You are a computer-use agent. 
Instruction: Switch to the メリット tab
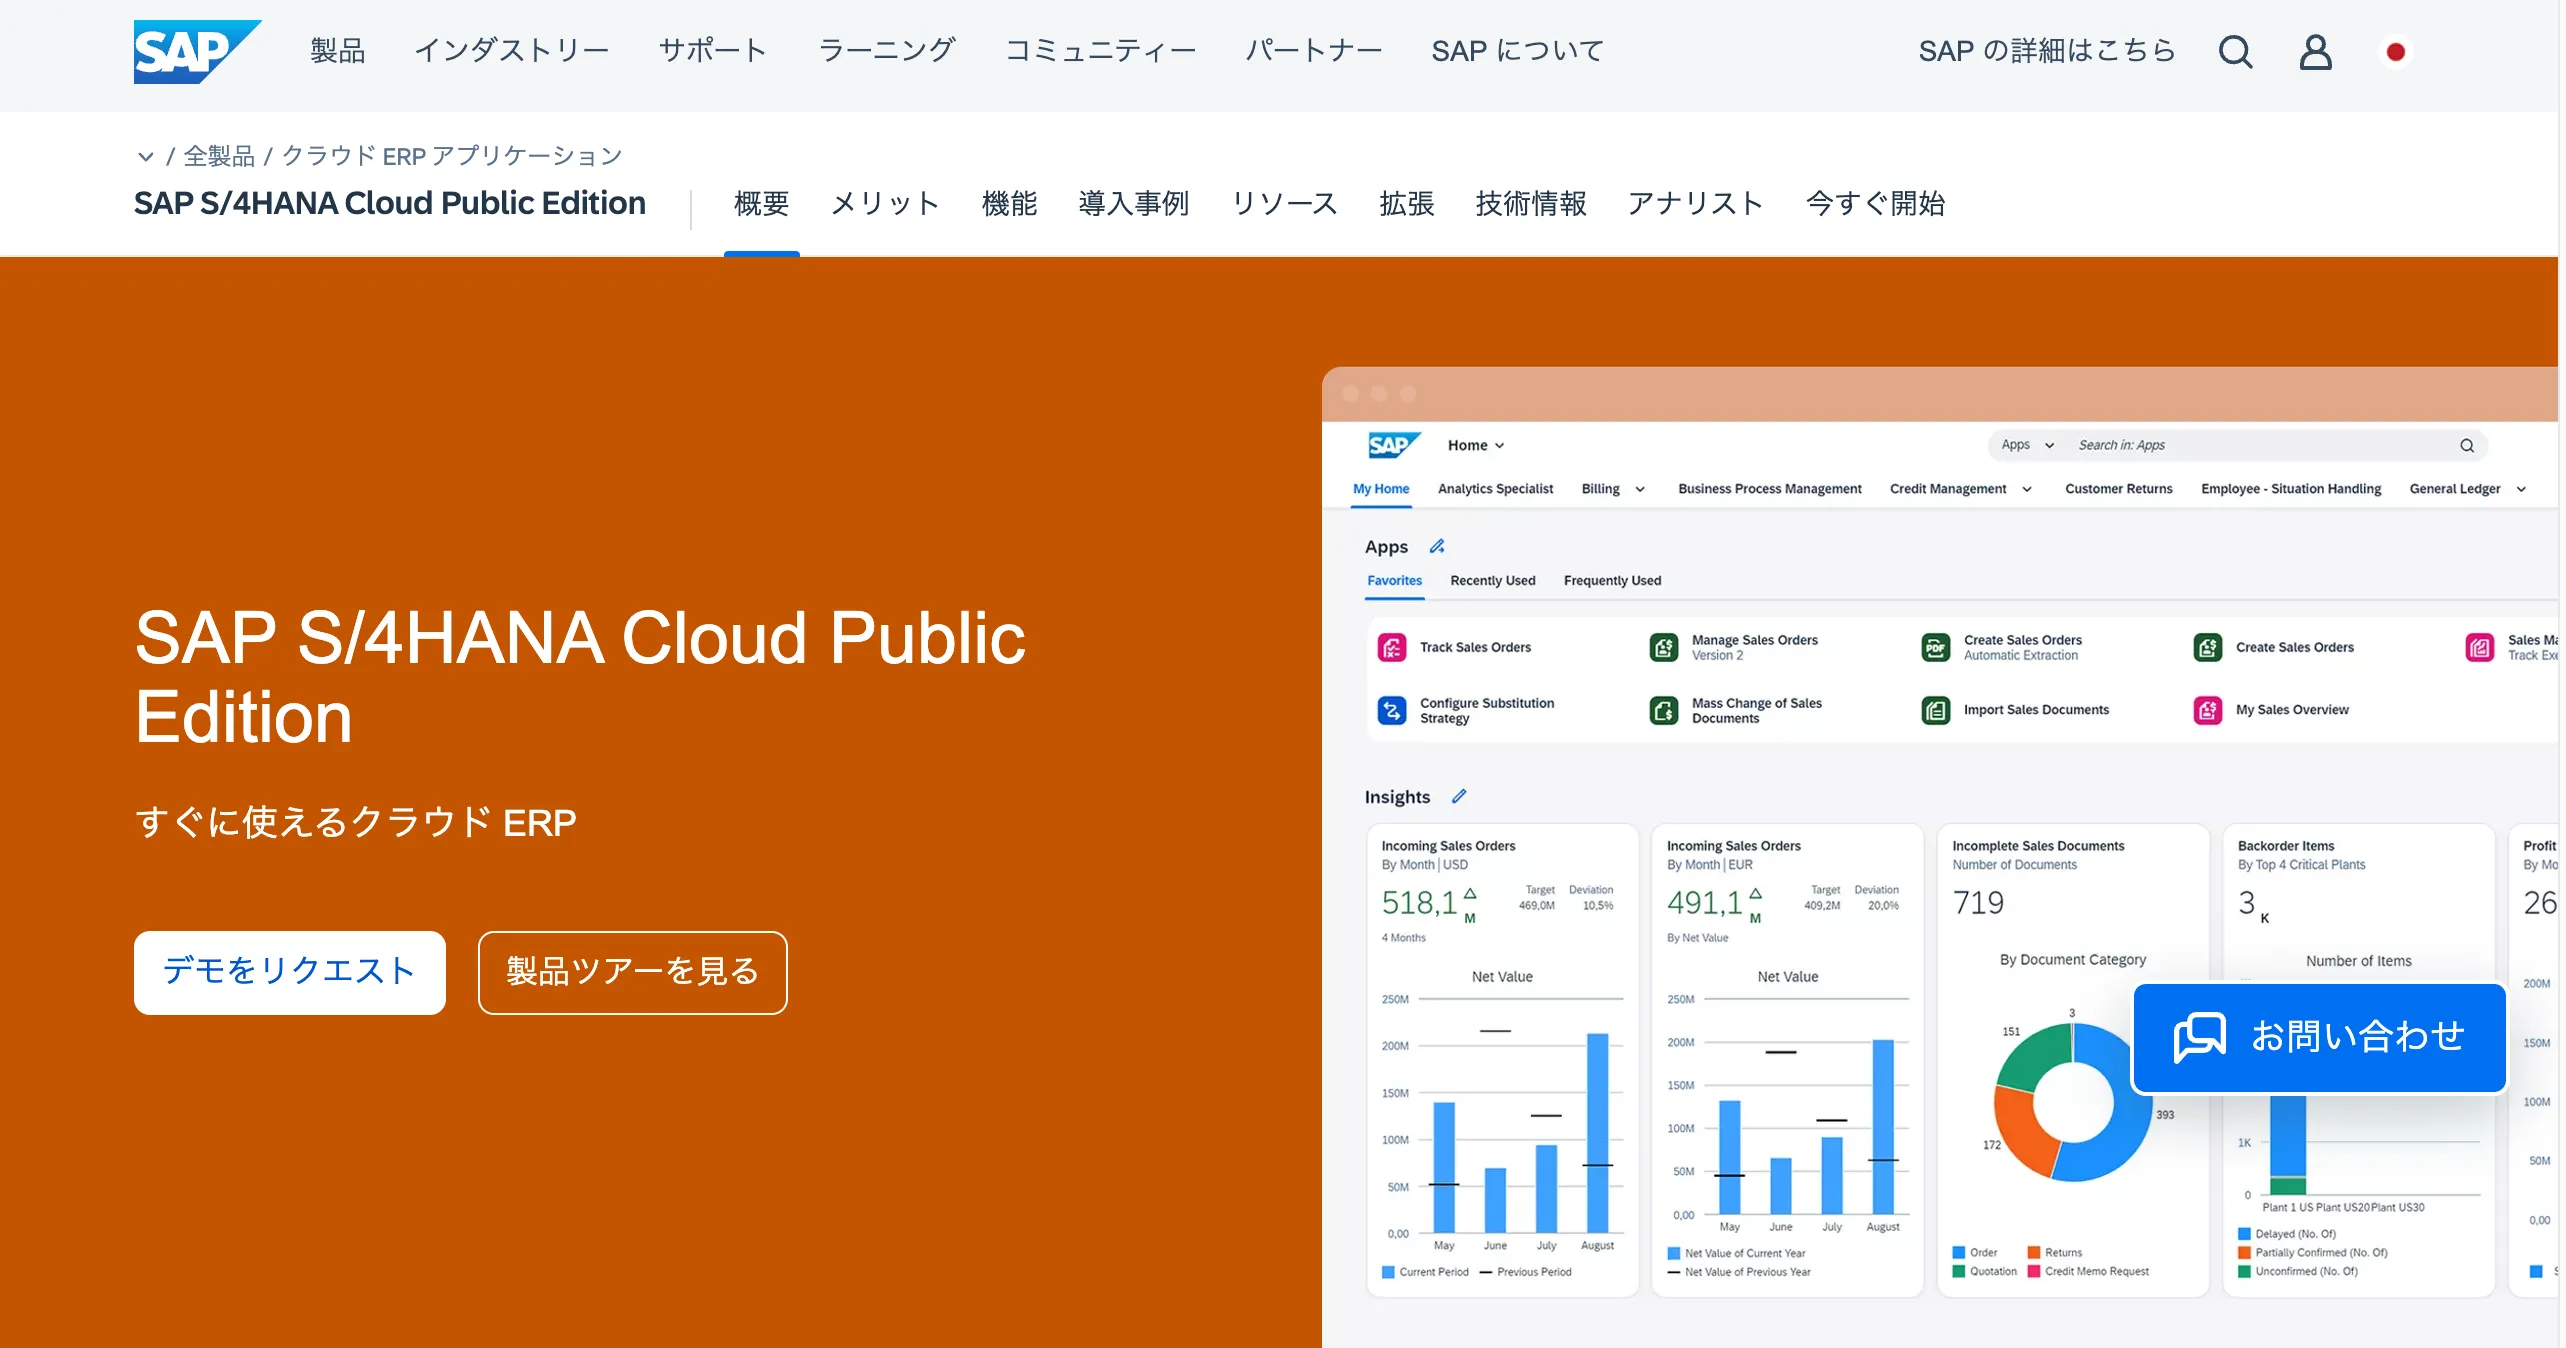point(885,204)
